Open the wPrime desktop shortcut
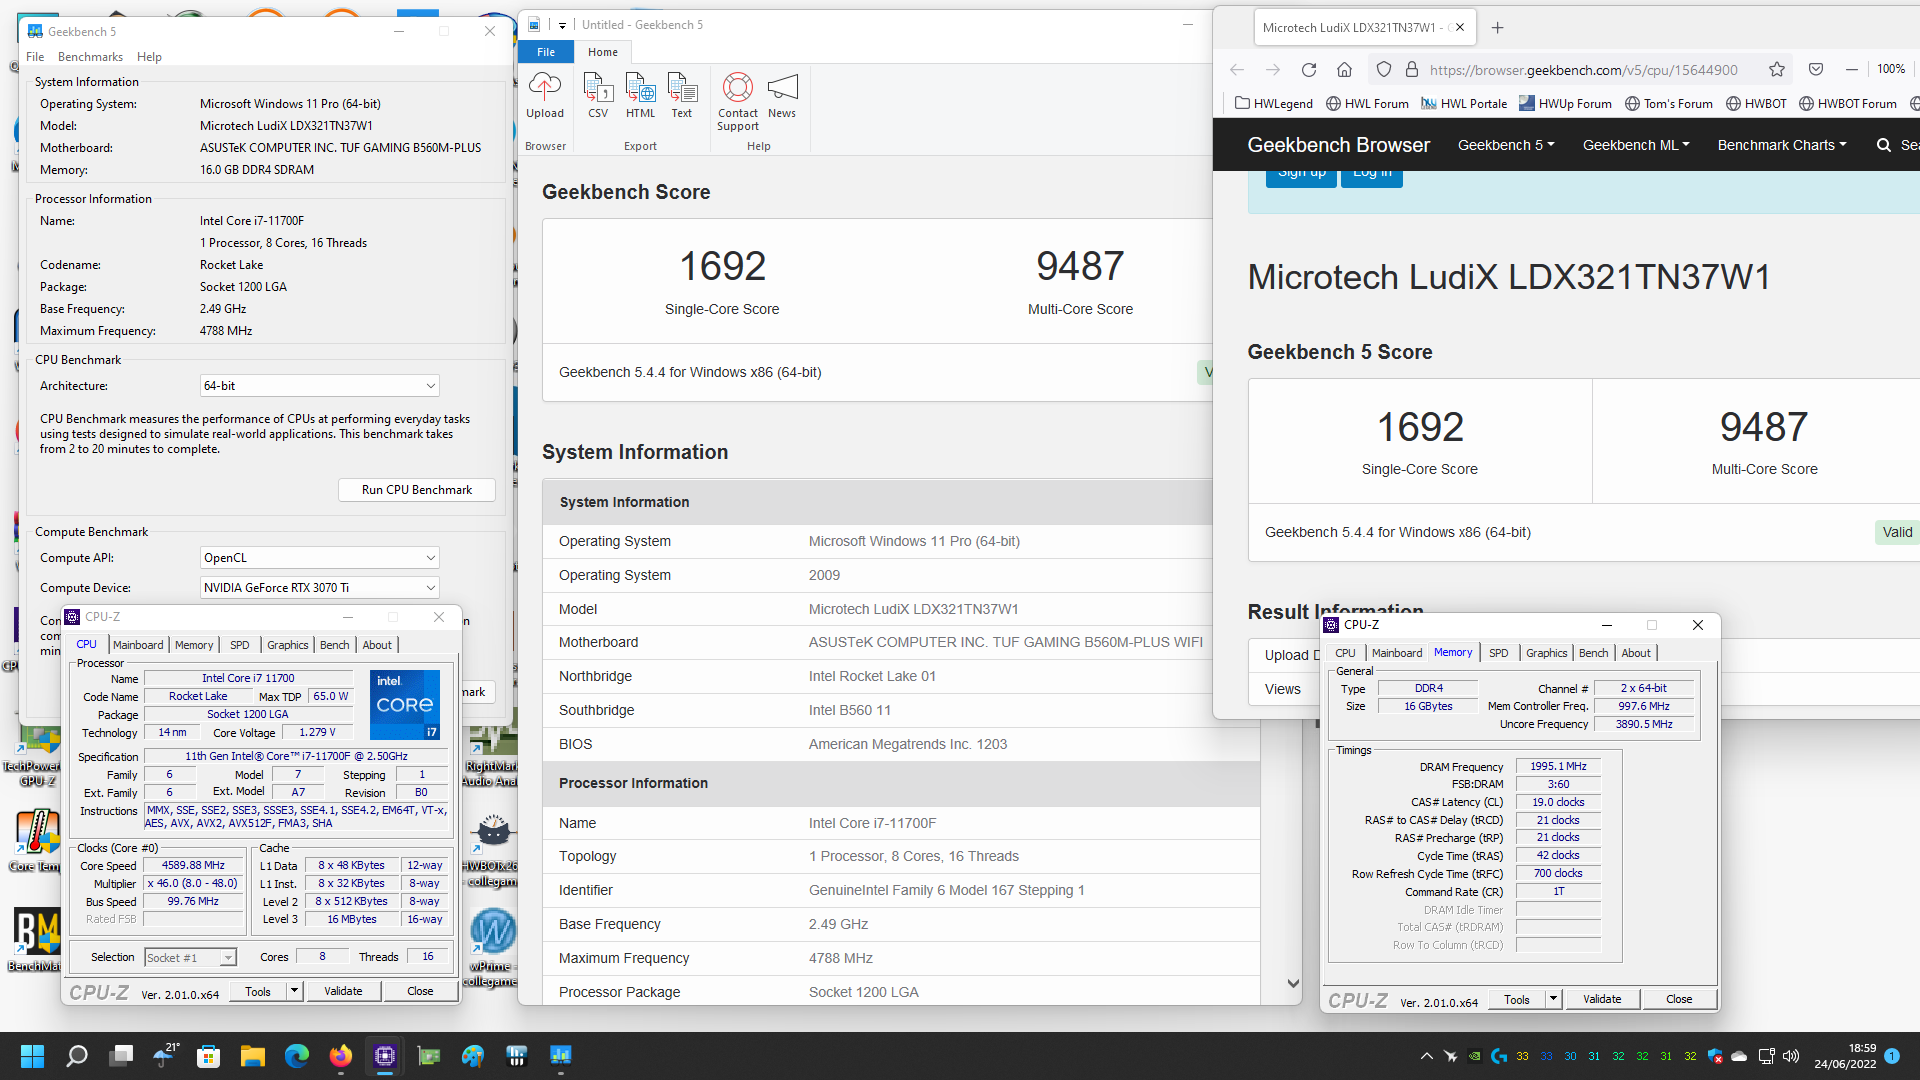 (492, 946)
